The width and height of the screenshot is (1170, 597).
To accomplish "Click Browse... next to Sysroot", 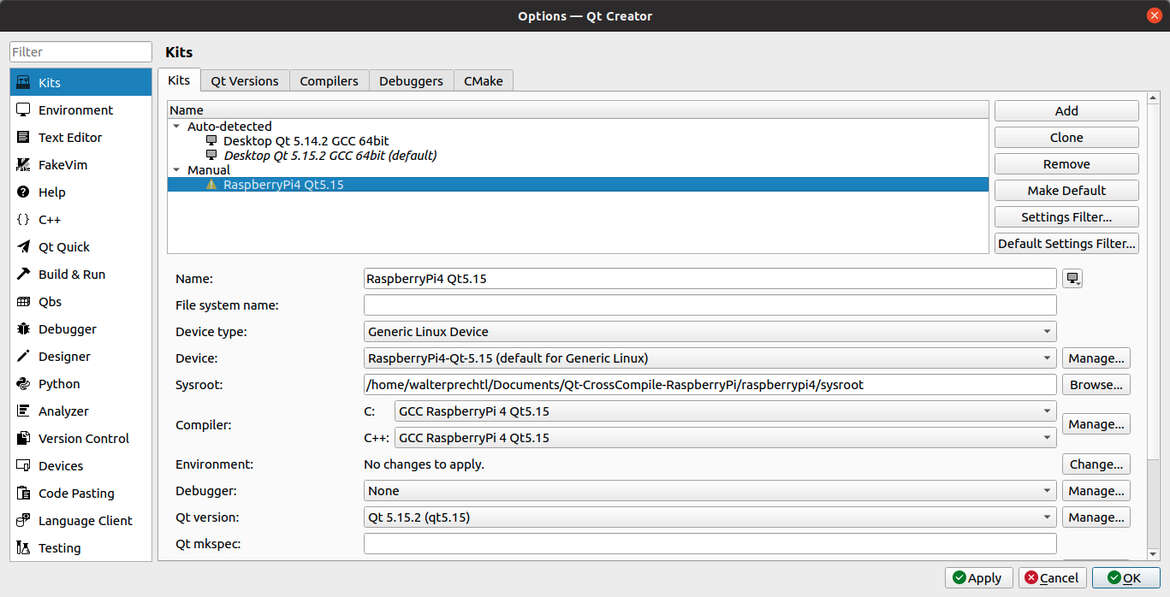I will [1096, 384].
